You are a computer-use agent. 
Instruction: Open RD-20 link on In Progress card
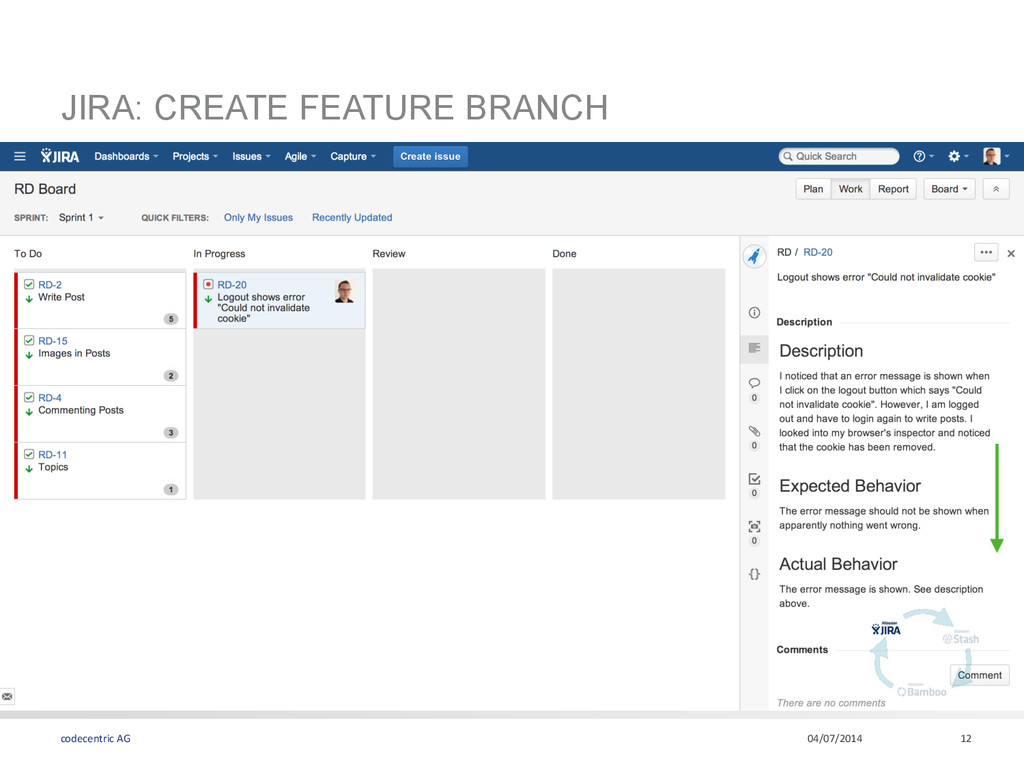pos(232,285)
